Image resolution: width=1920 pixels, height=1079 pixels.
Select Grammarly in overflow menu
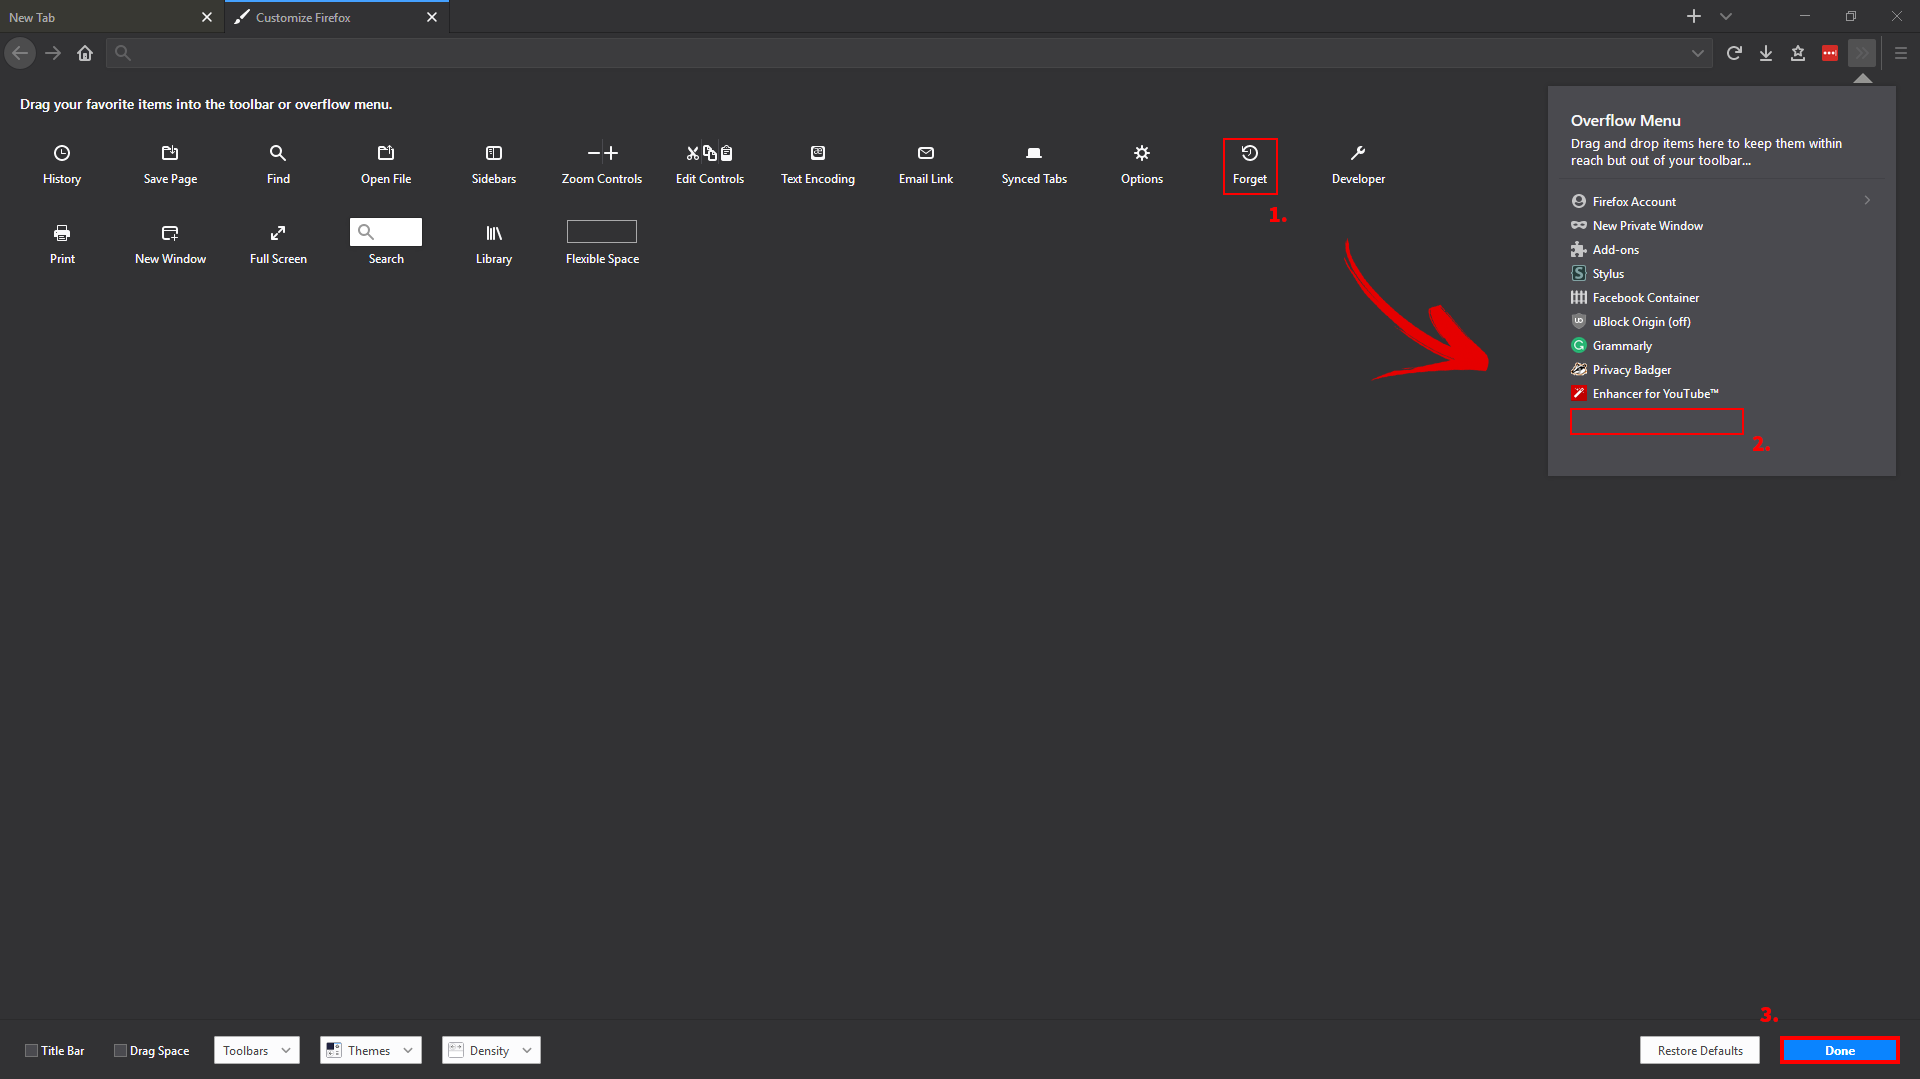click(x=1721, y=345)
